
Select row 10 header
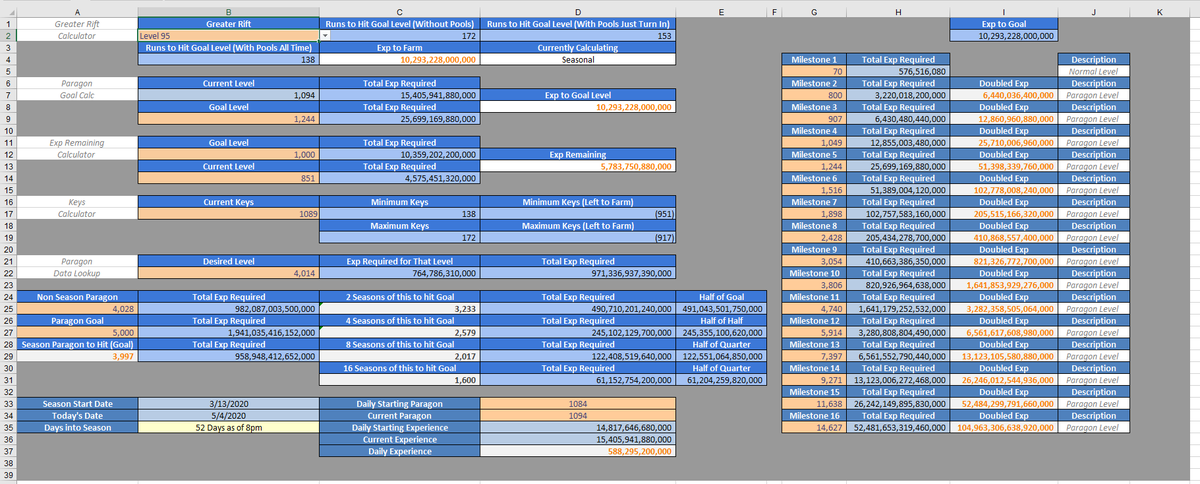click(x=10, y=130)
